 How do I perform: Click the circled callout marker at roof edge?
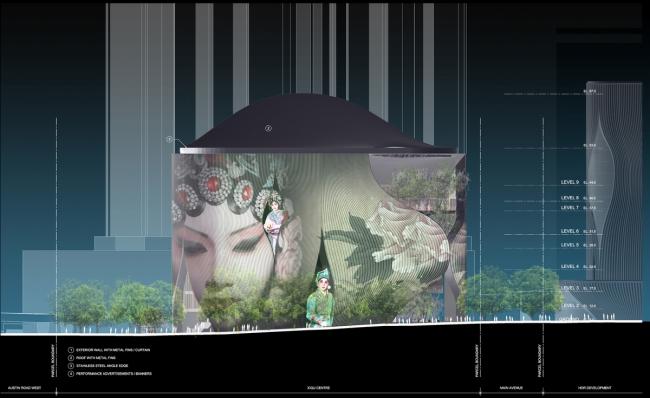(x=169, y=139)
